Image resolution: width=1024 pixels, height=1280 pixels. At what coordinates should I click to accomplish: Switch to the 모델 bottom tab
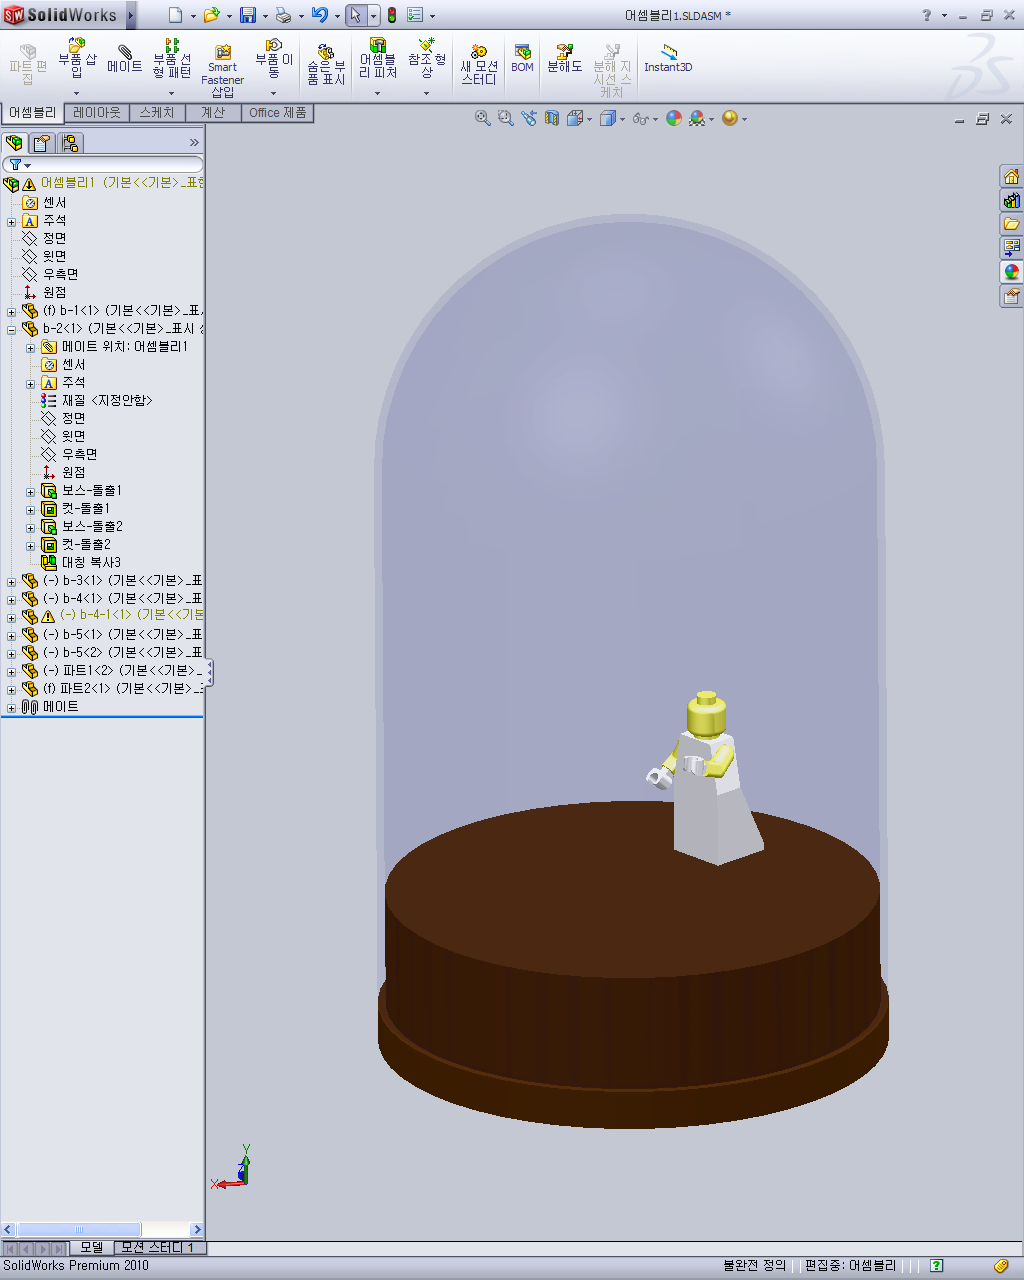(x=91, y=1248)
